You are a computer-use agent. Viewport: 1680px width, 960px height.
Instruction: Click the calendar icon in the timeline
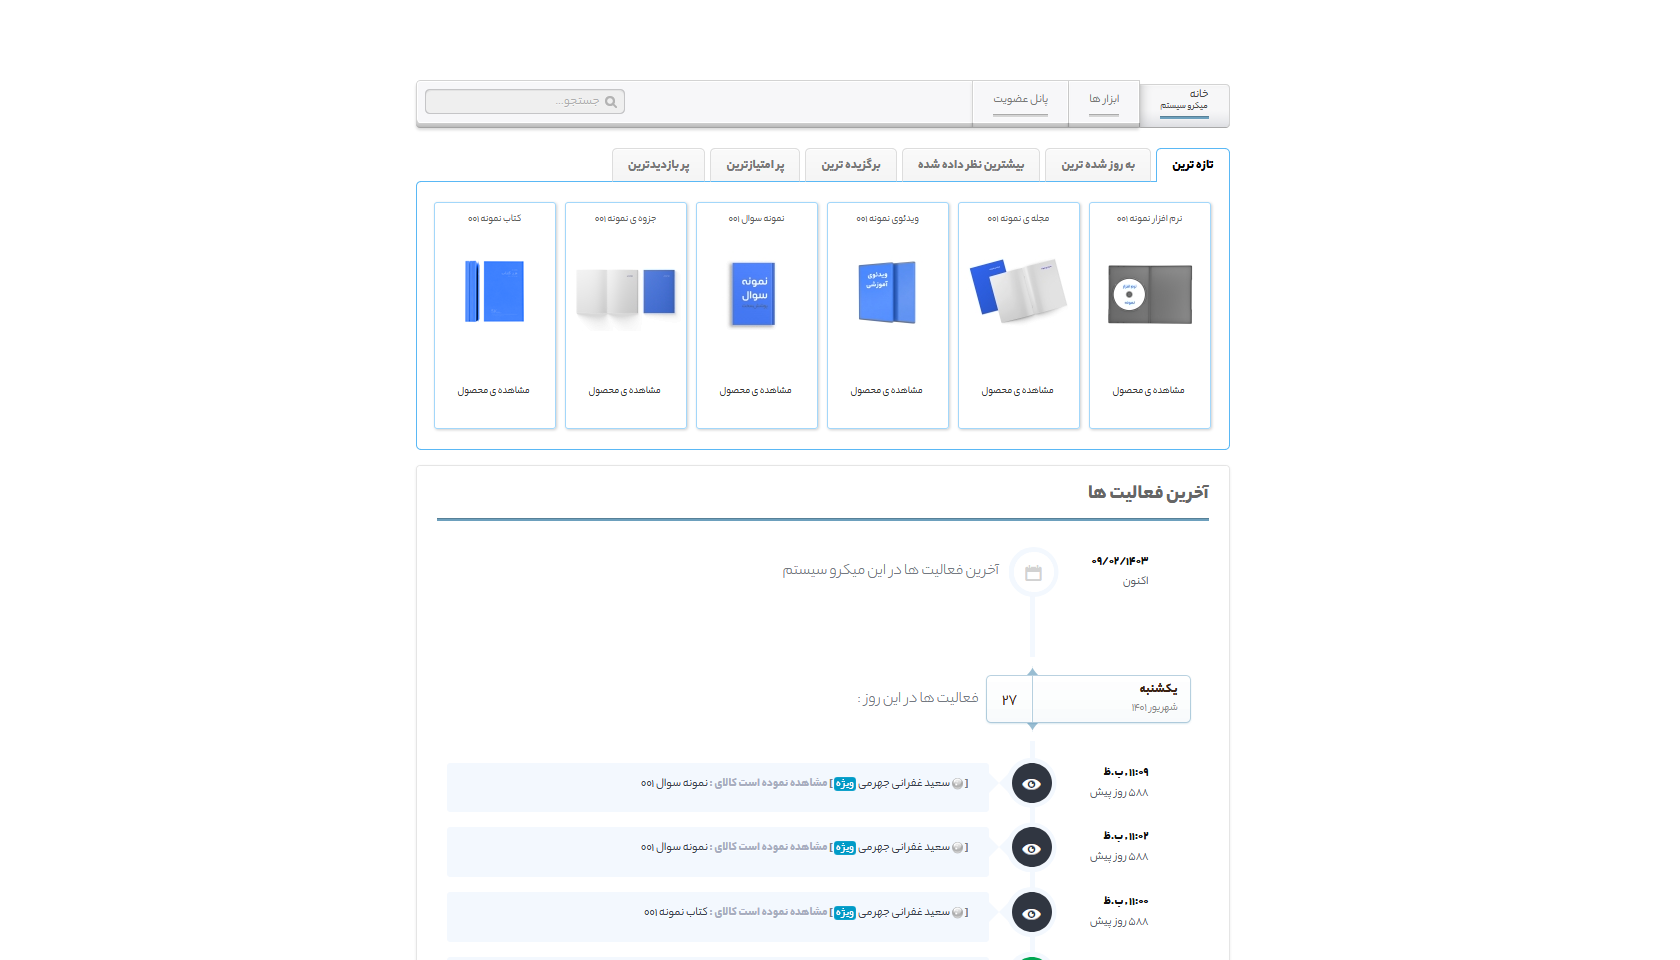click(1033, 573)
